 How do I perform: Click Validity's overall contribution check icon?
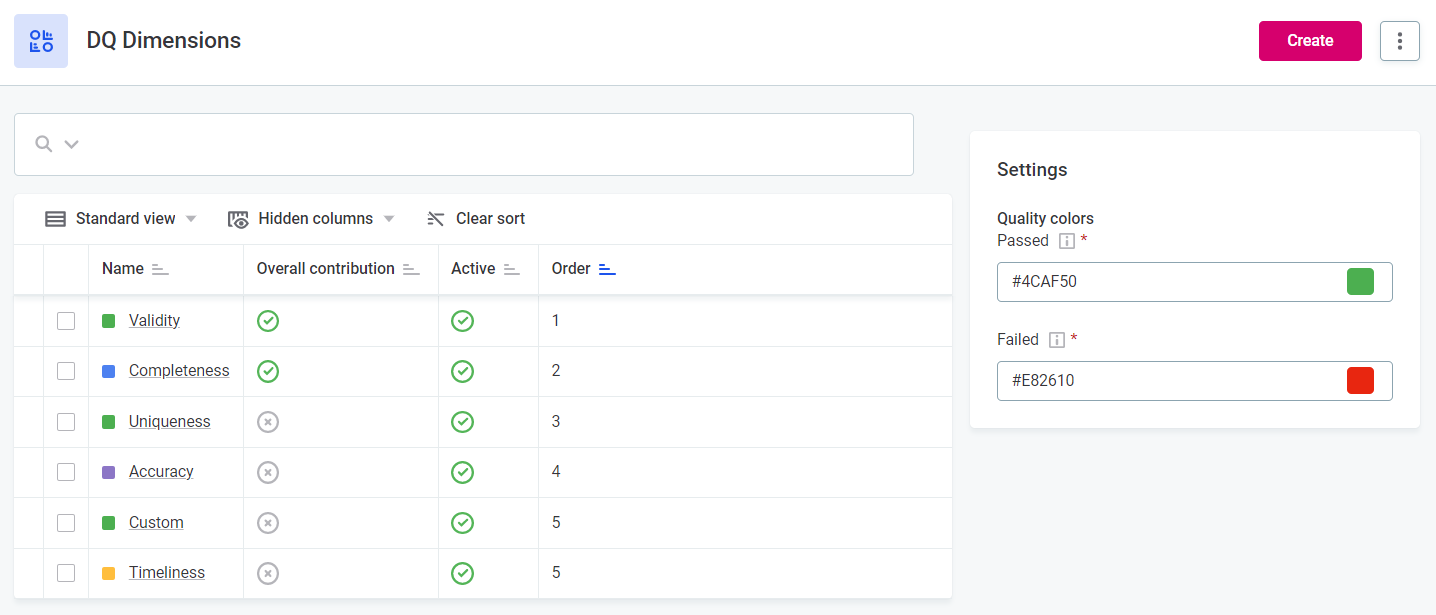pyautogui.click(x=268, y=321)
